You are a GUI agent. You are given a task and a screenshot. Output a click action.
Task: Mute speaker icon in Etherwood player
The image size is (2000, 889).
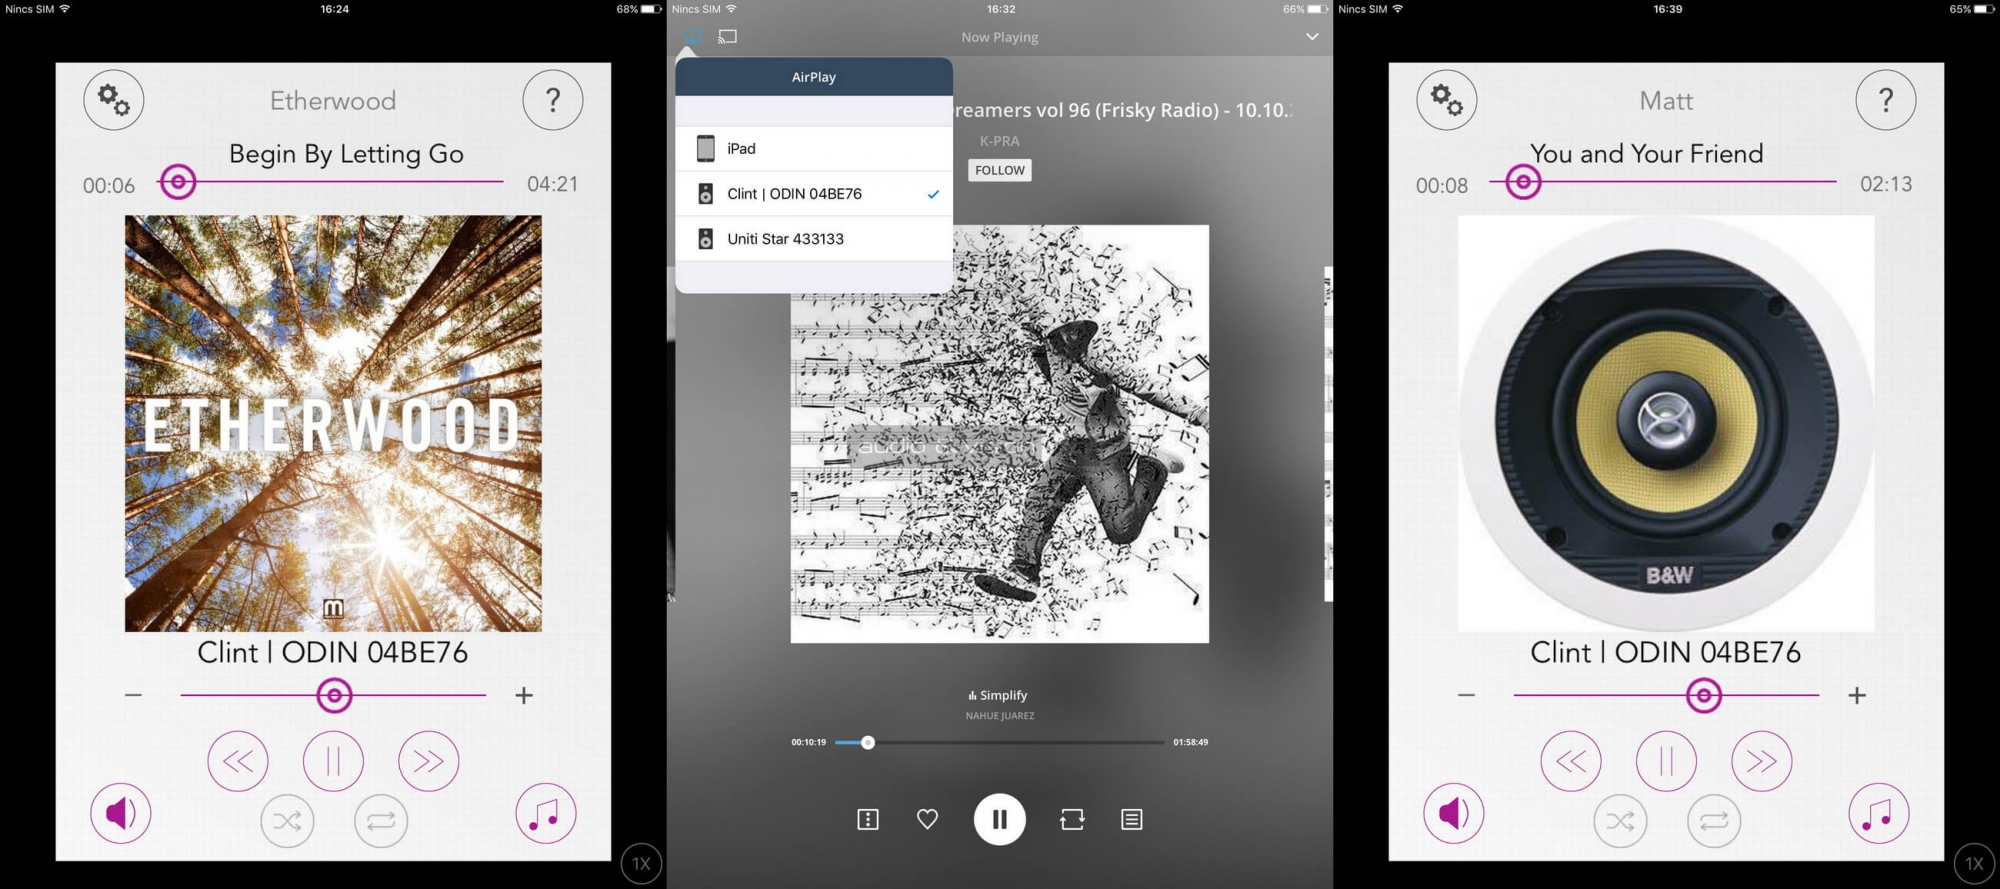click(x=121, y=813)
